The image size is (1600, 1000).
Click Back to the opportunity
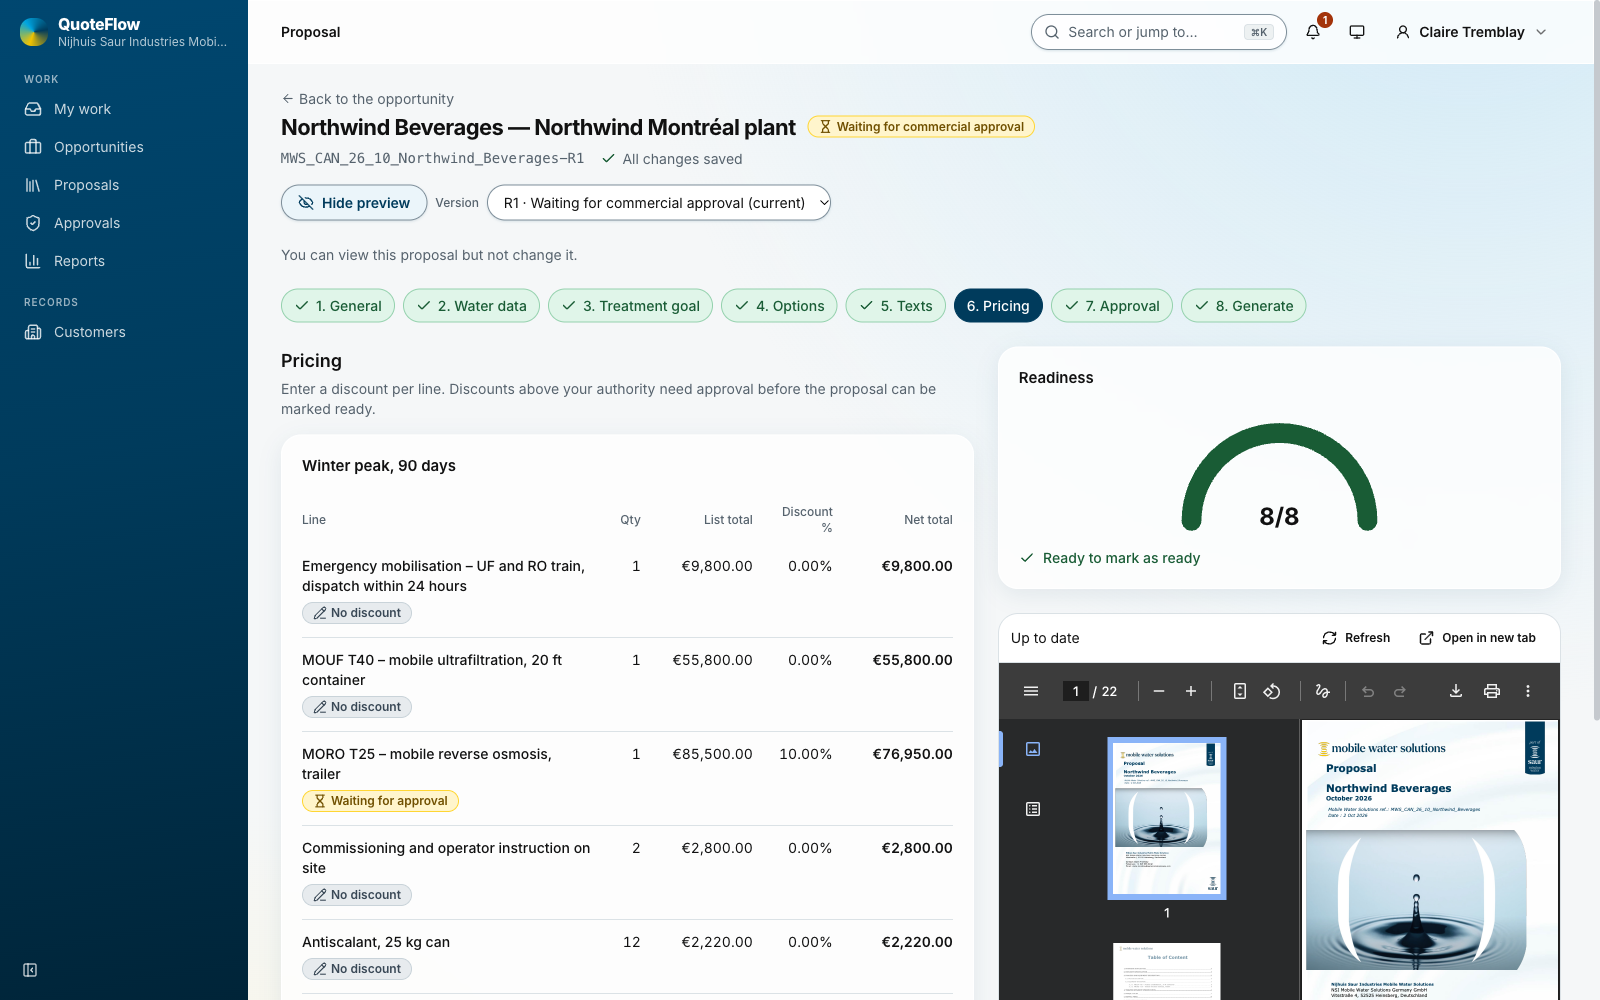coord(367,99)
